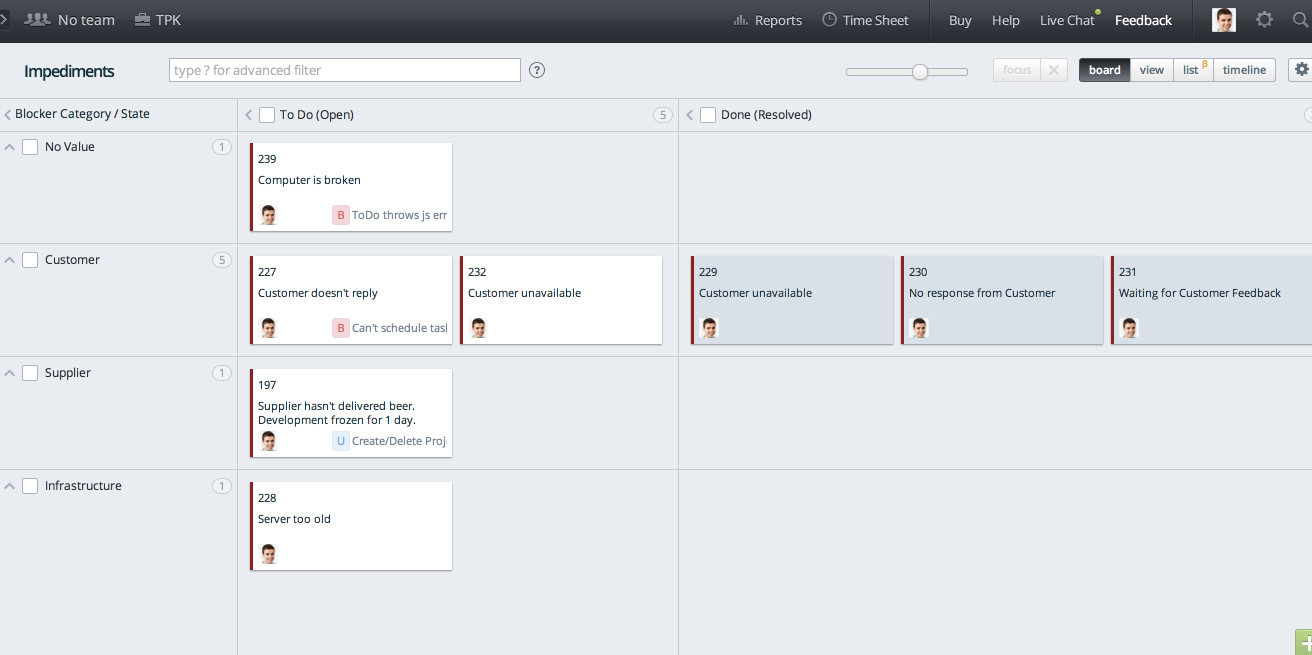
Task: Click the Feedback button in top bar
Action: click(1142, 19)
